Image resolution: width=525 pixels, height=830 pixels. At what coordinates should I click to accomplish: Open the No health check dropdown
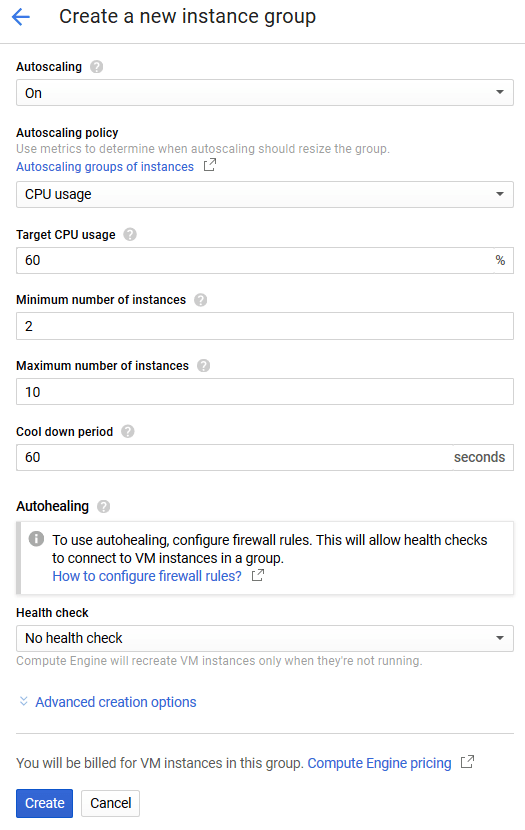265,638
